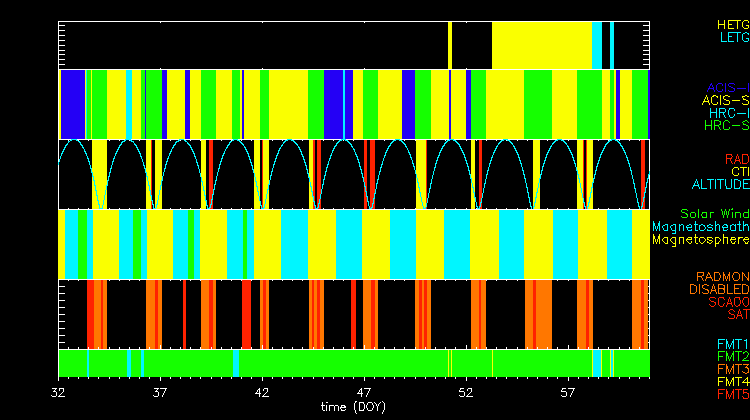The height and width of the screenshot is (420, 750).
Task: Click the large yellow HETG block in top row
Action: click(x=540, y=45)
